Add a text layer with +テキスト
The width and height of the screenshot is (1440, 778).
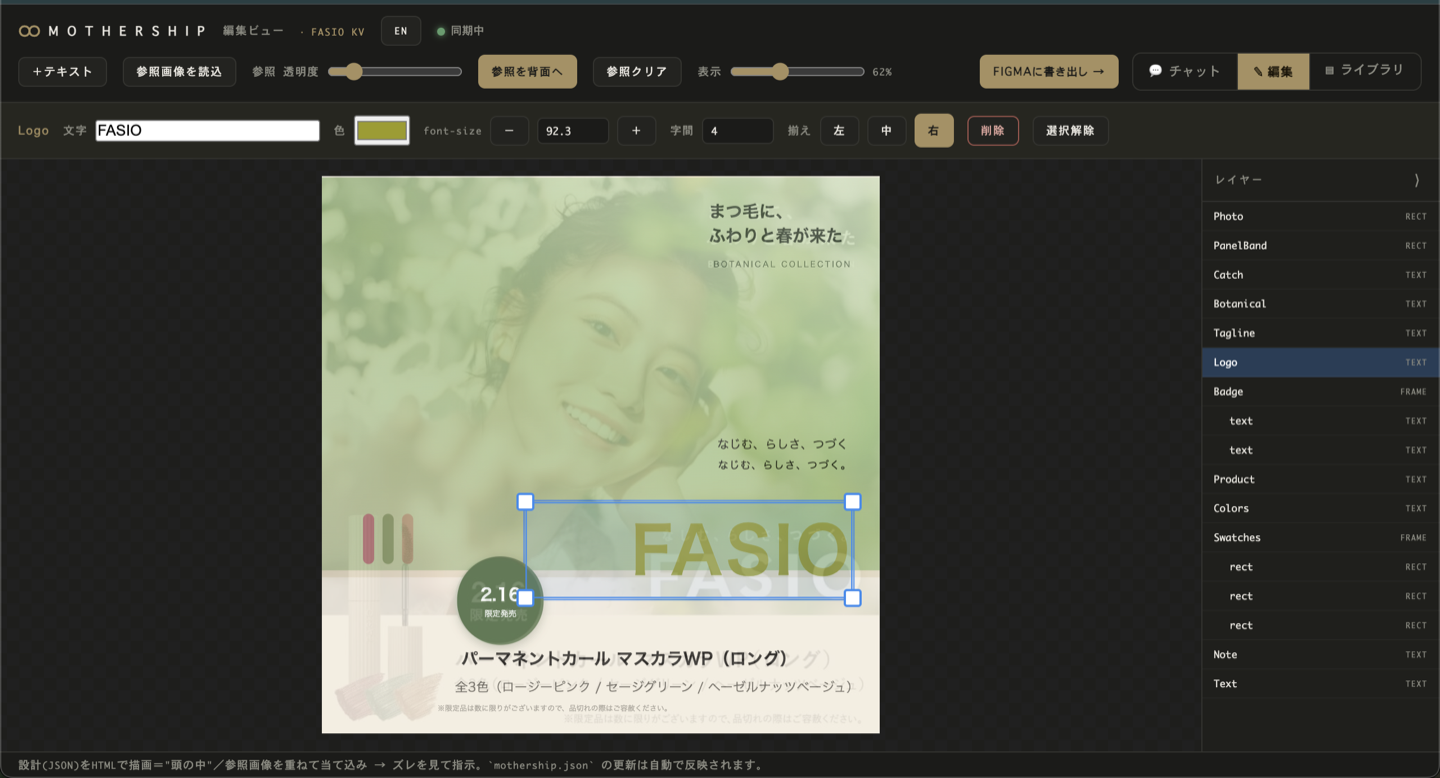63,72
